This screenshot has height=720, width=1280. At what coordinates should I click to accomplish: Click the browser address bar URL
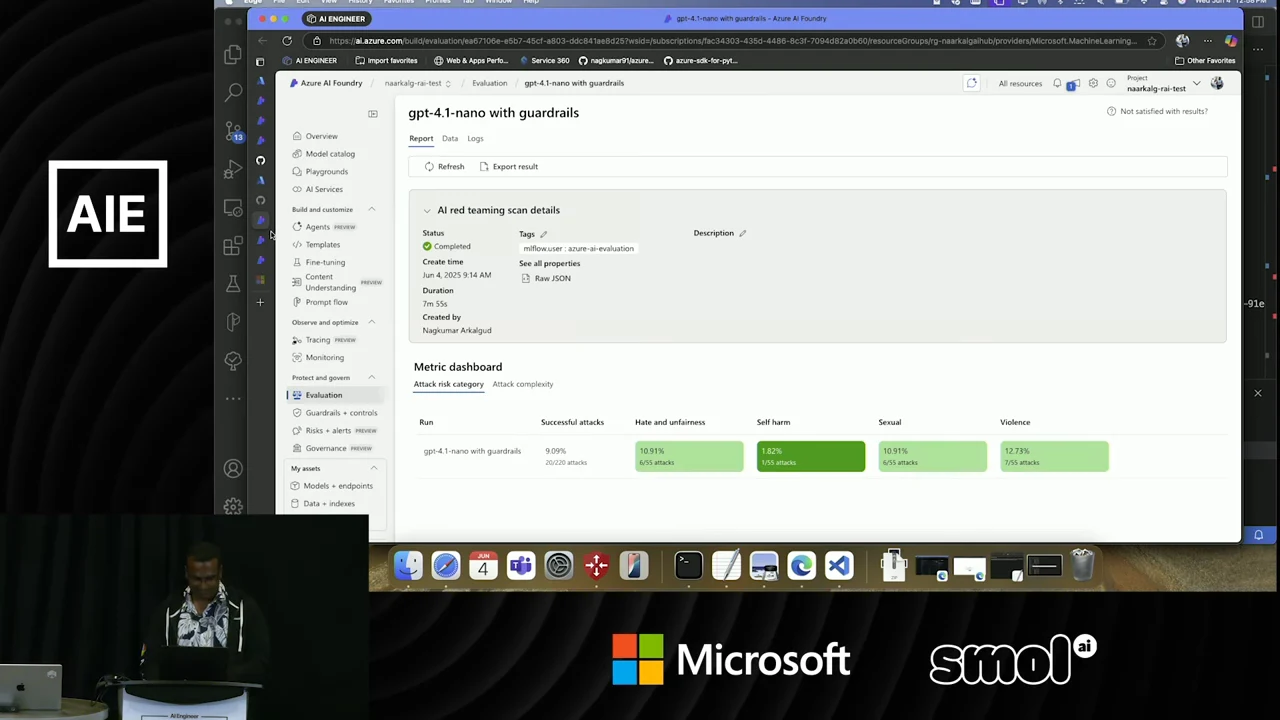[732, 41]
